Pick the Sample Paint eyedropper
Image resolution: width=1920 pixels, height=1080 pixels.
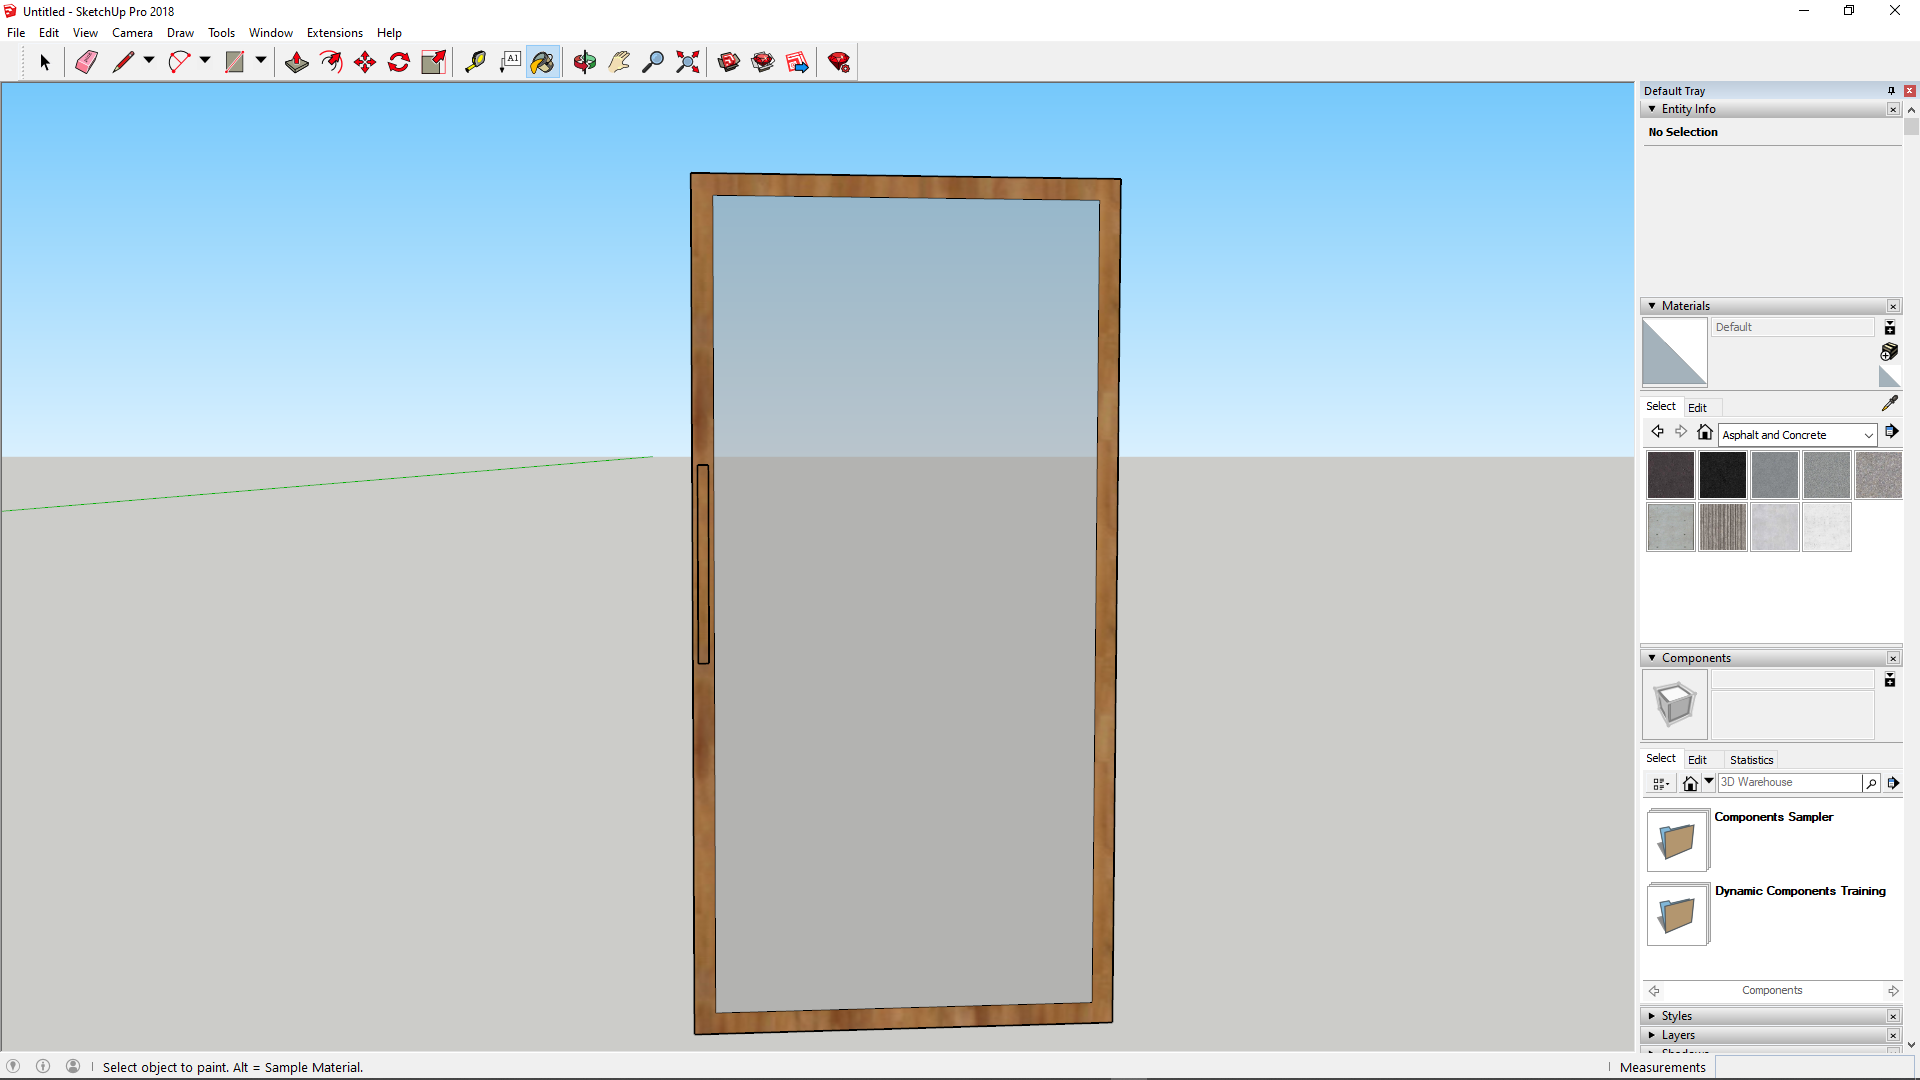1889,403
